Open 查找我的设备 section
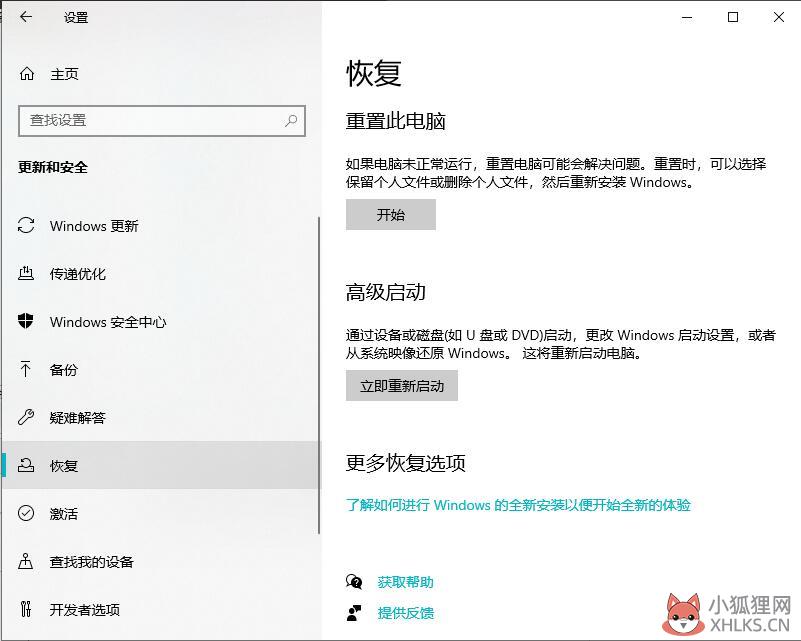The width and height of the screenshot is (801, 641). pyautogui.click(x=91, y=562)
